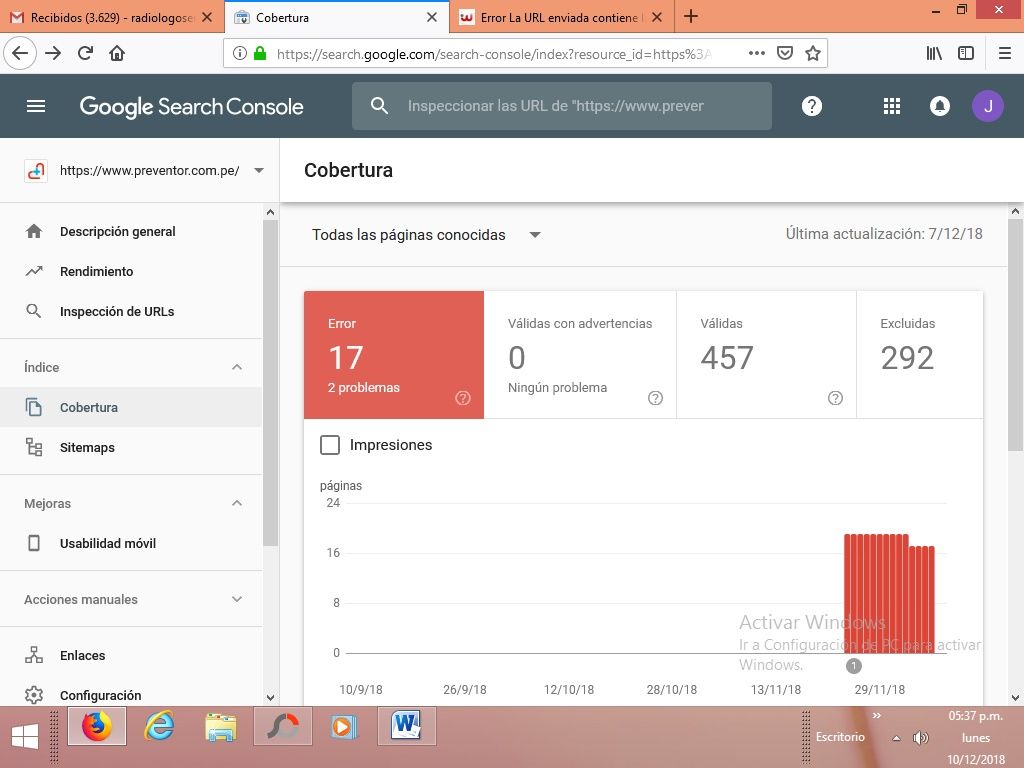Image resolution: width=1024 pixels, height=768 pixels.
Task: Expand the Acciones manuales section
Action: (x=237, y=599)
